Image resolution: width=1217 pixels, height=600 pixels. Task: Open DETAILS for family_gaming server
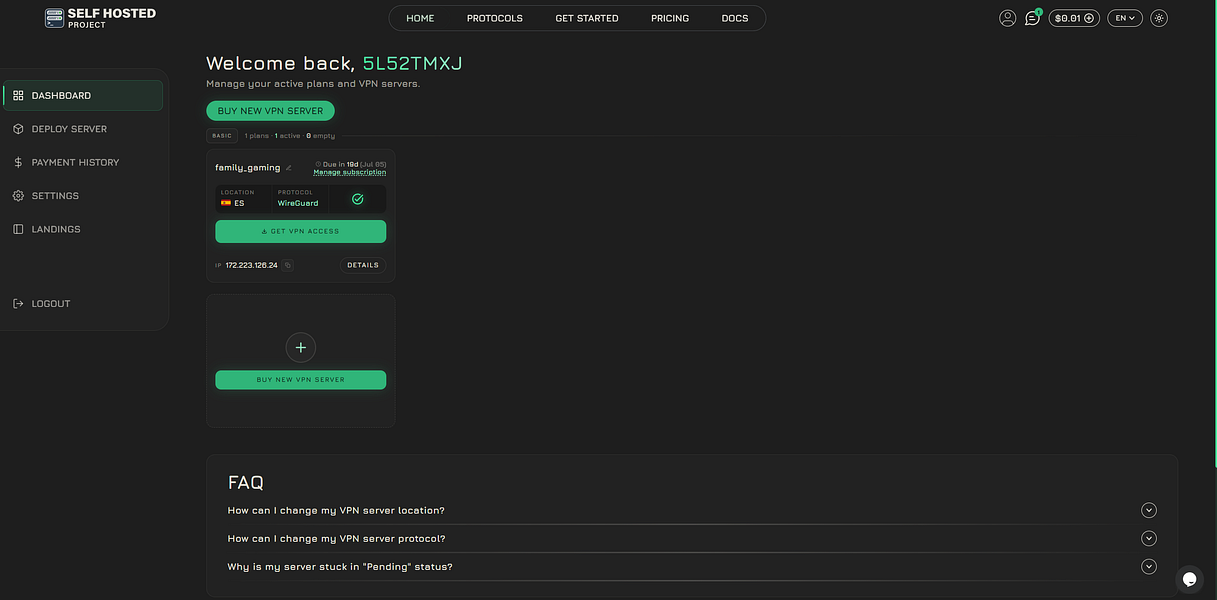(x=363, y=265)
